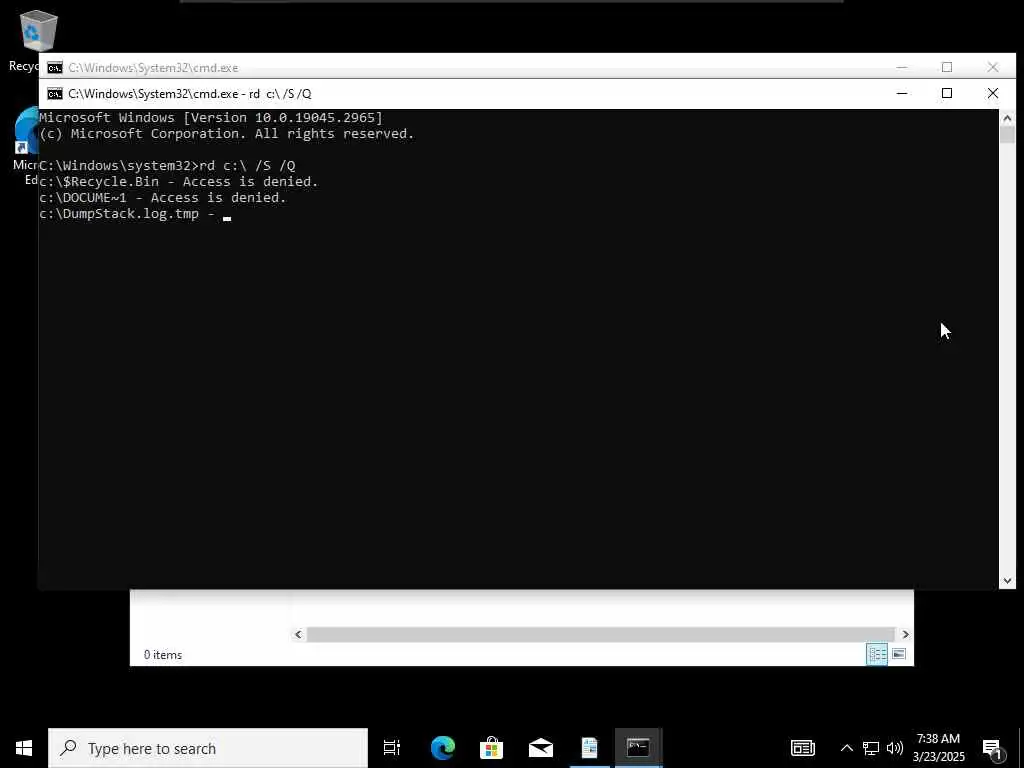This screenshot has height=768, width=1024.
Task: Open the network status tray icon
Action: pos(871,748)
